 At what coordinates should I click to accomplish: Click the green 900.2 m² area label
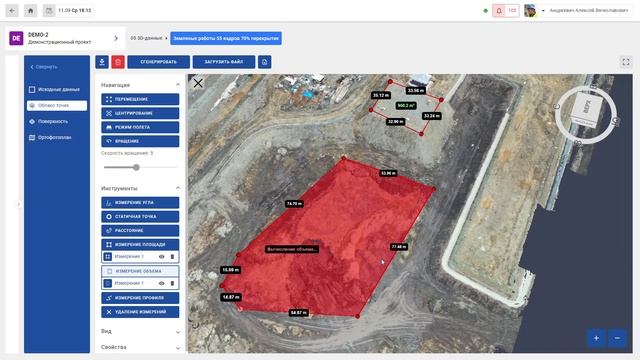tap(406, 106)
